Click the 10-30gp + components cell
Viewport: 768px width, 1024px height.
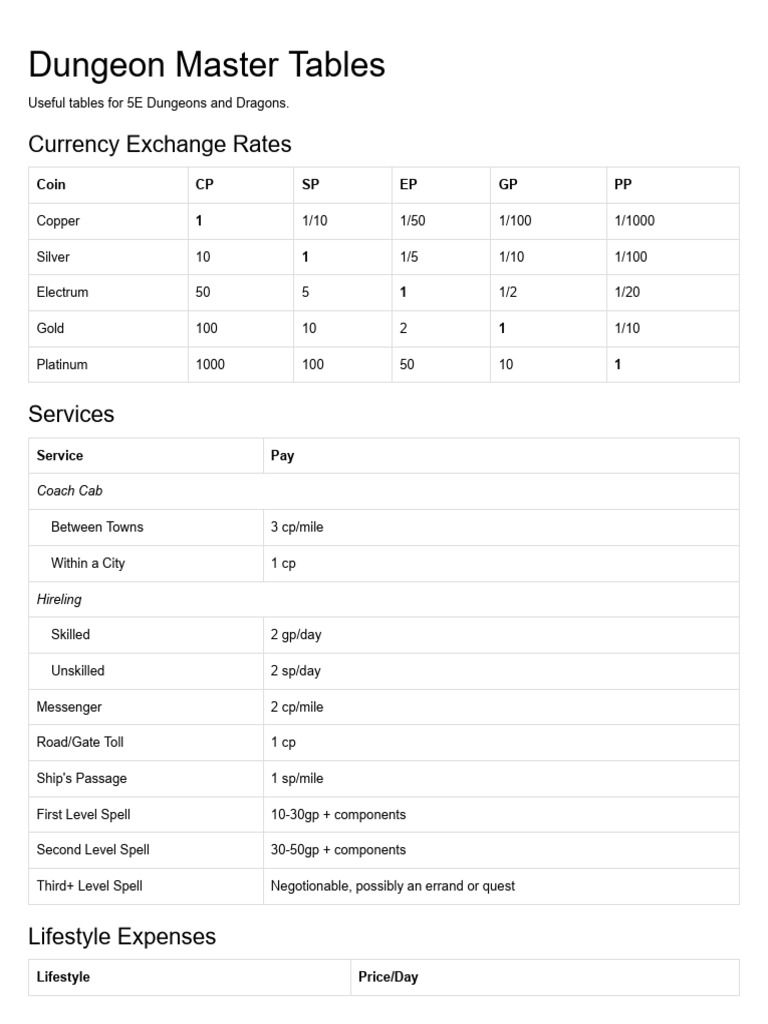point(338,815)
